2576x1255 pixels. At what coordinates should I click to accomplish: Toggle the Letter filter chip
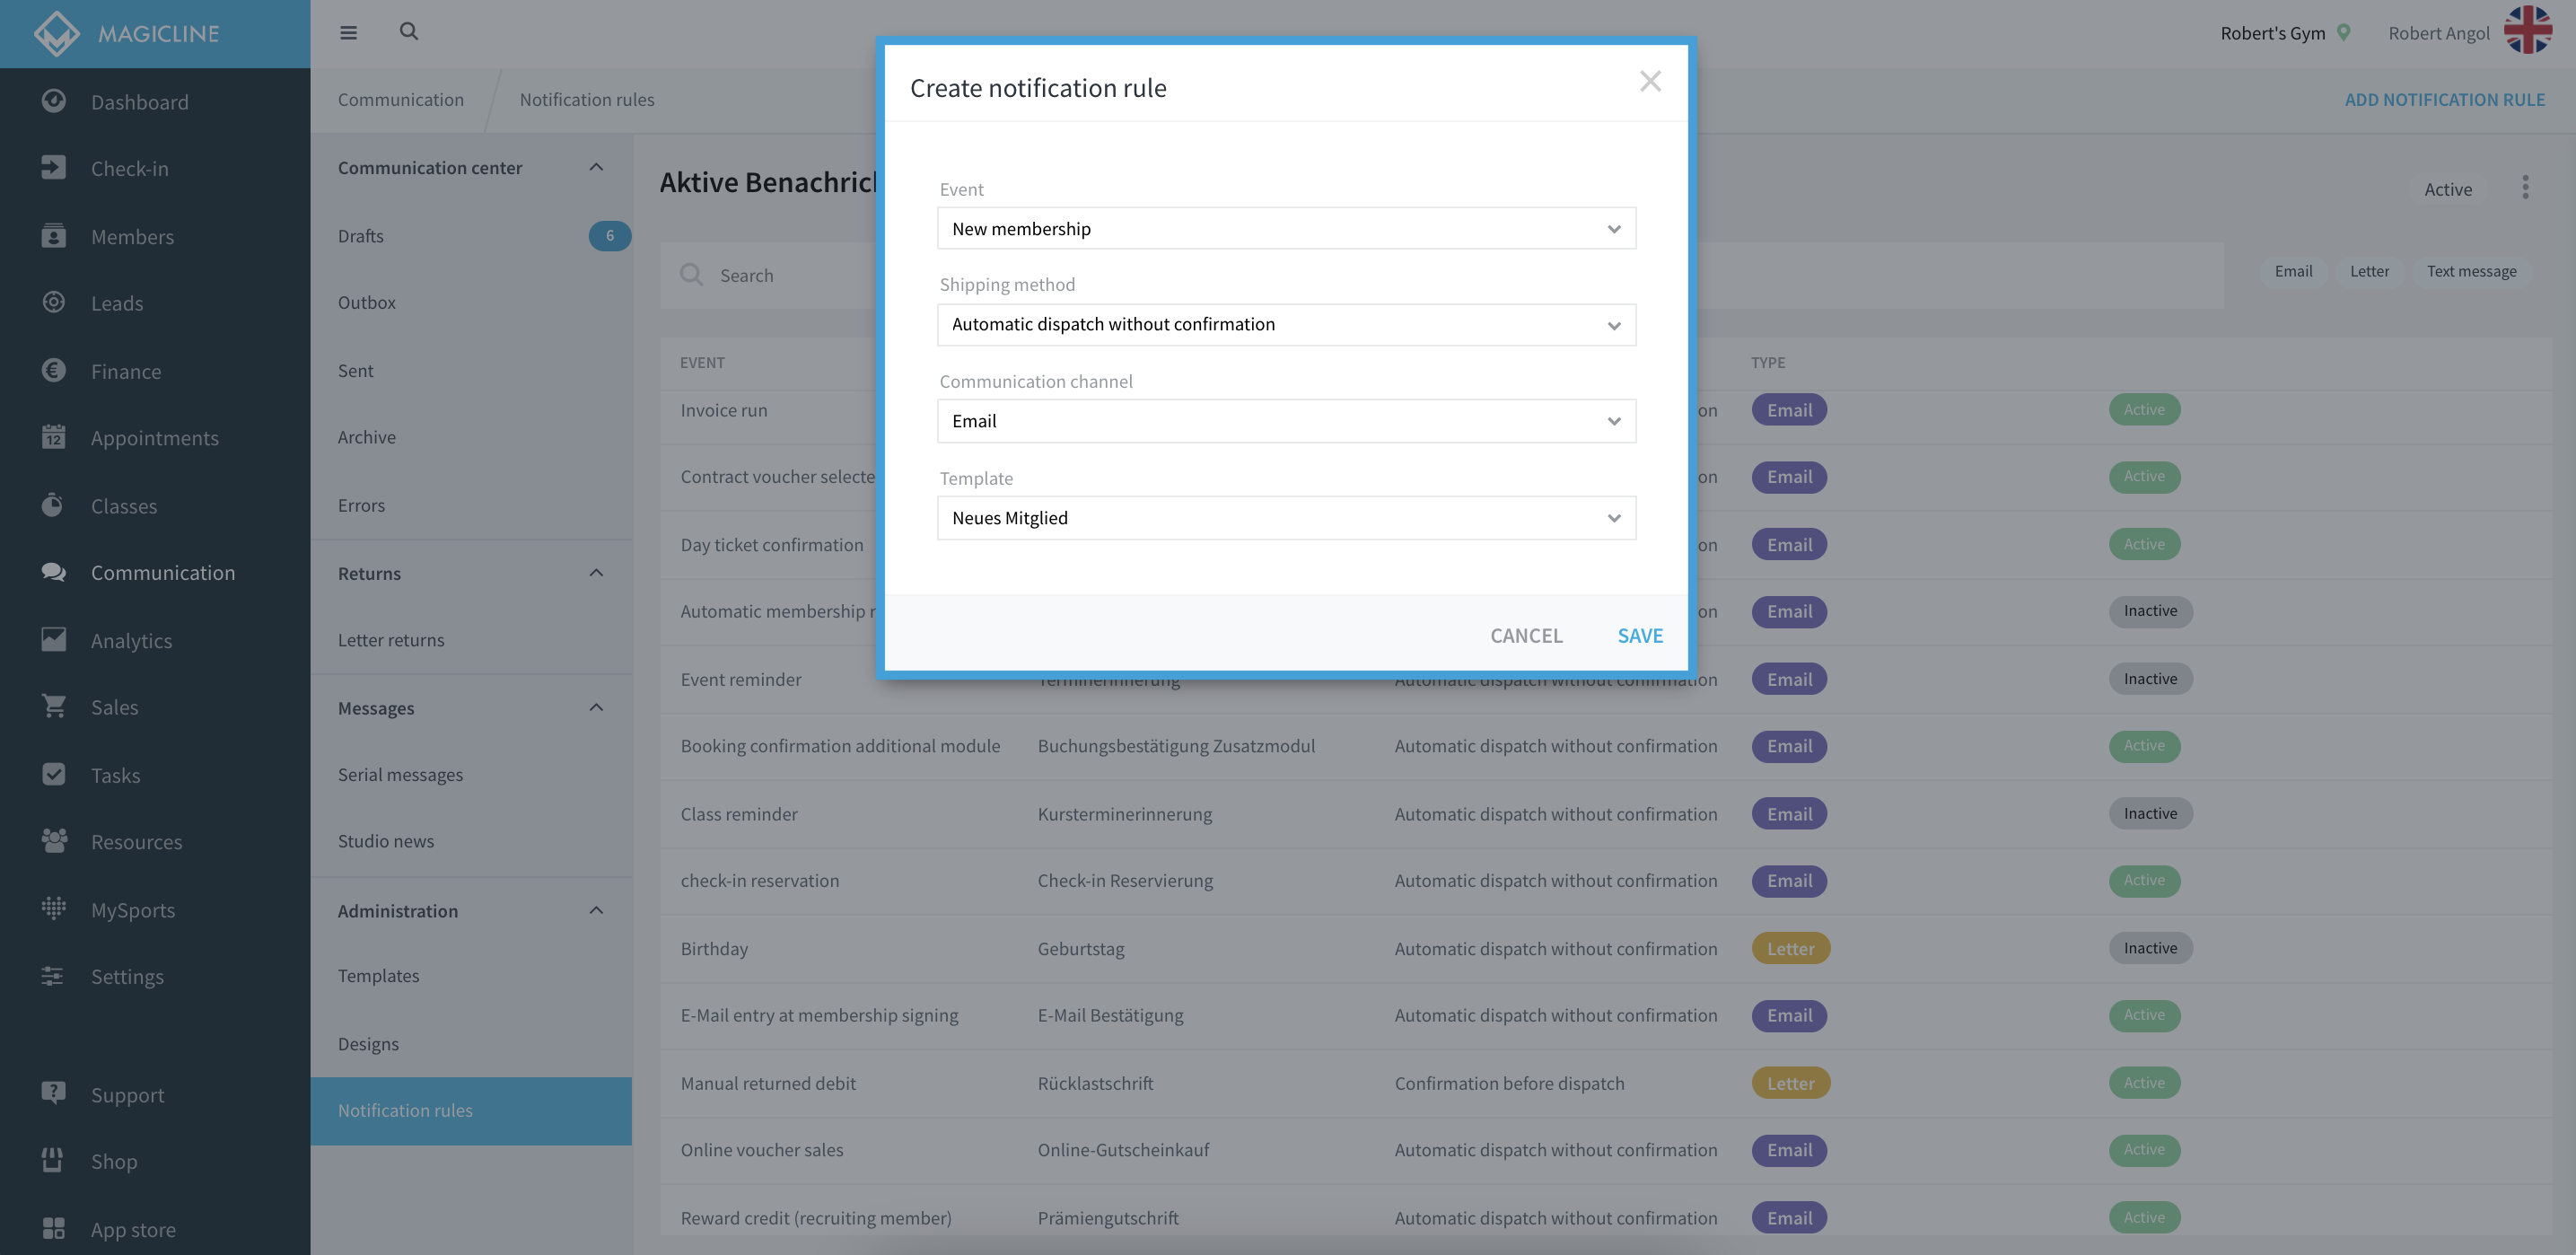[2369, 271]
